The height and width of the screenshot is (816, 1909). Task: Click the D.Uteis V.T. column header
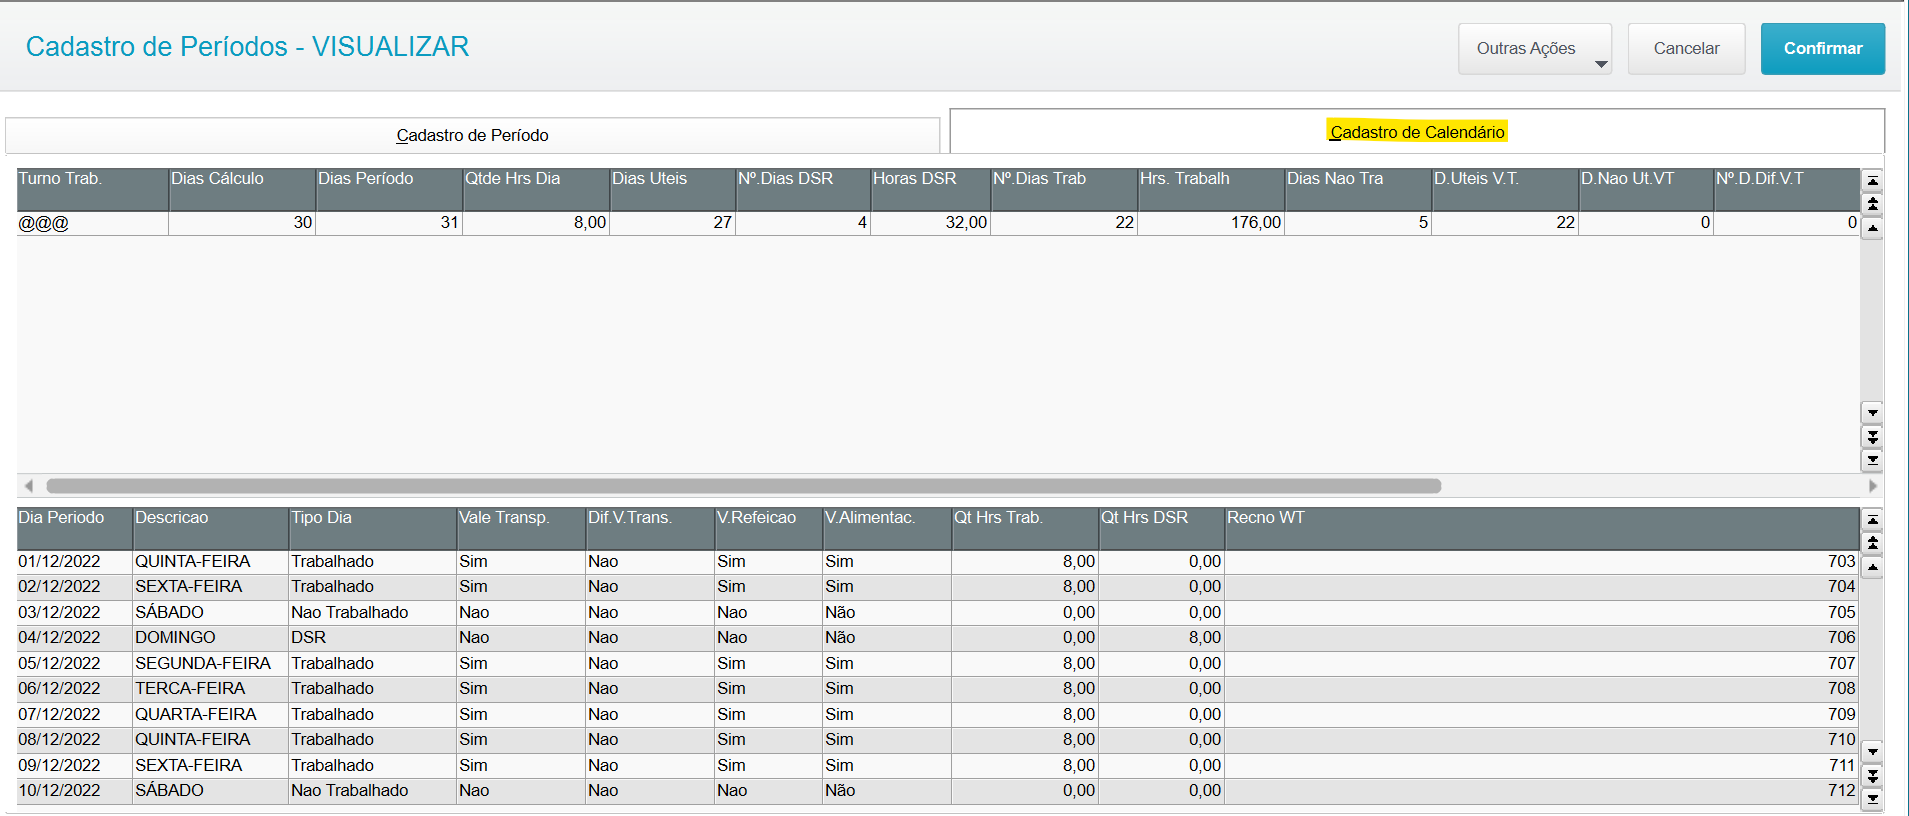[1506, 189]
